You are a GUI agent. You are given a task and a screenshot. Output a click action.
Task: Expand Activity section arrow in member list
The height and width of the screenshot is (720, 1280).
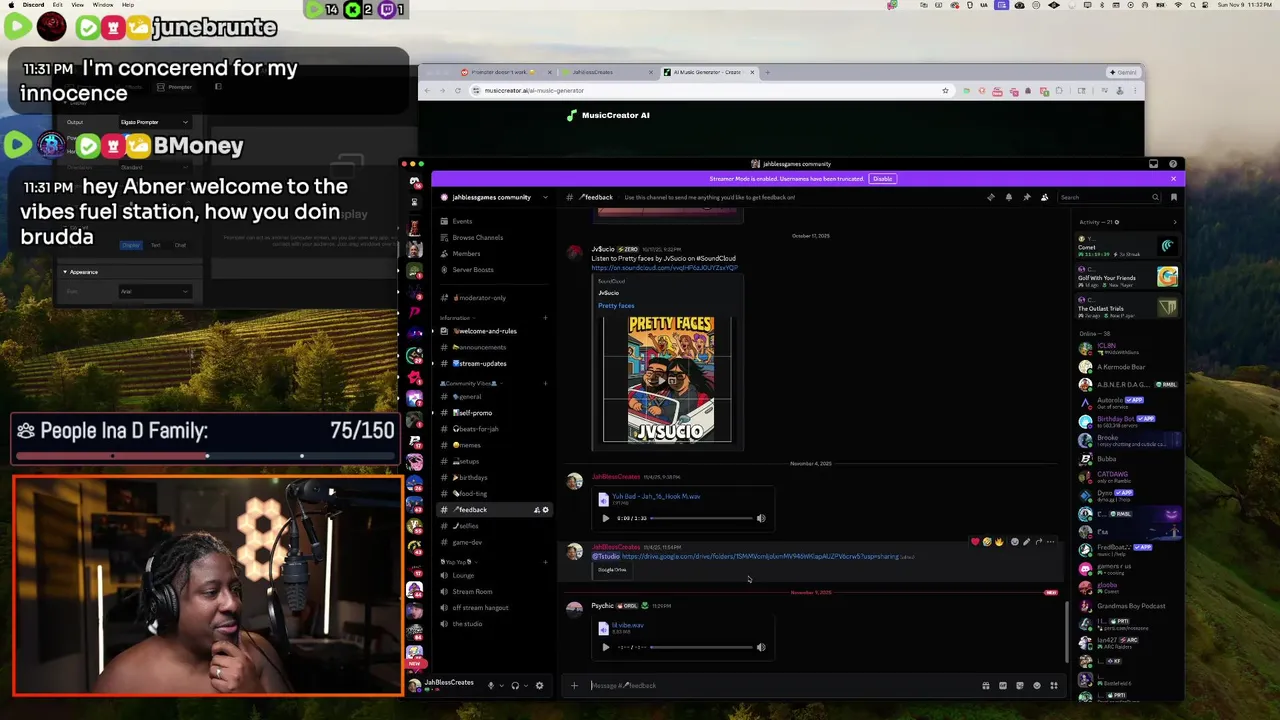(x=1174, y=222)
